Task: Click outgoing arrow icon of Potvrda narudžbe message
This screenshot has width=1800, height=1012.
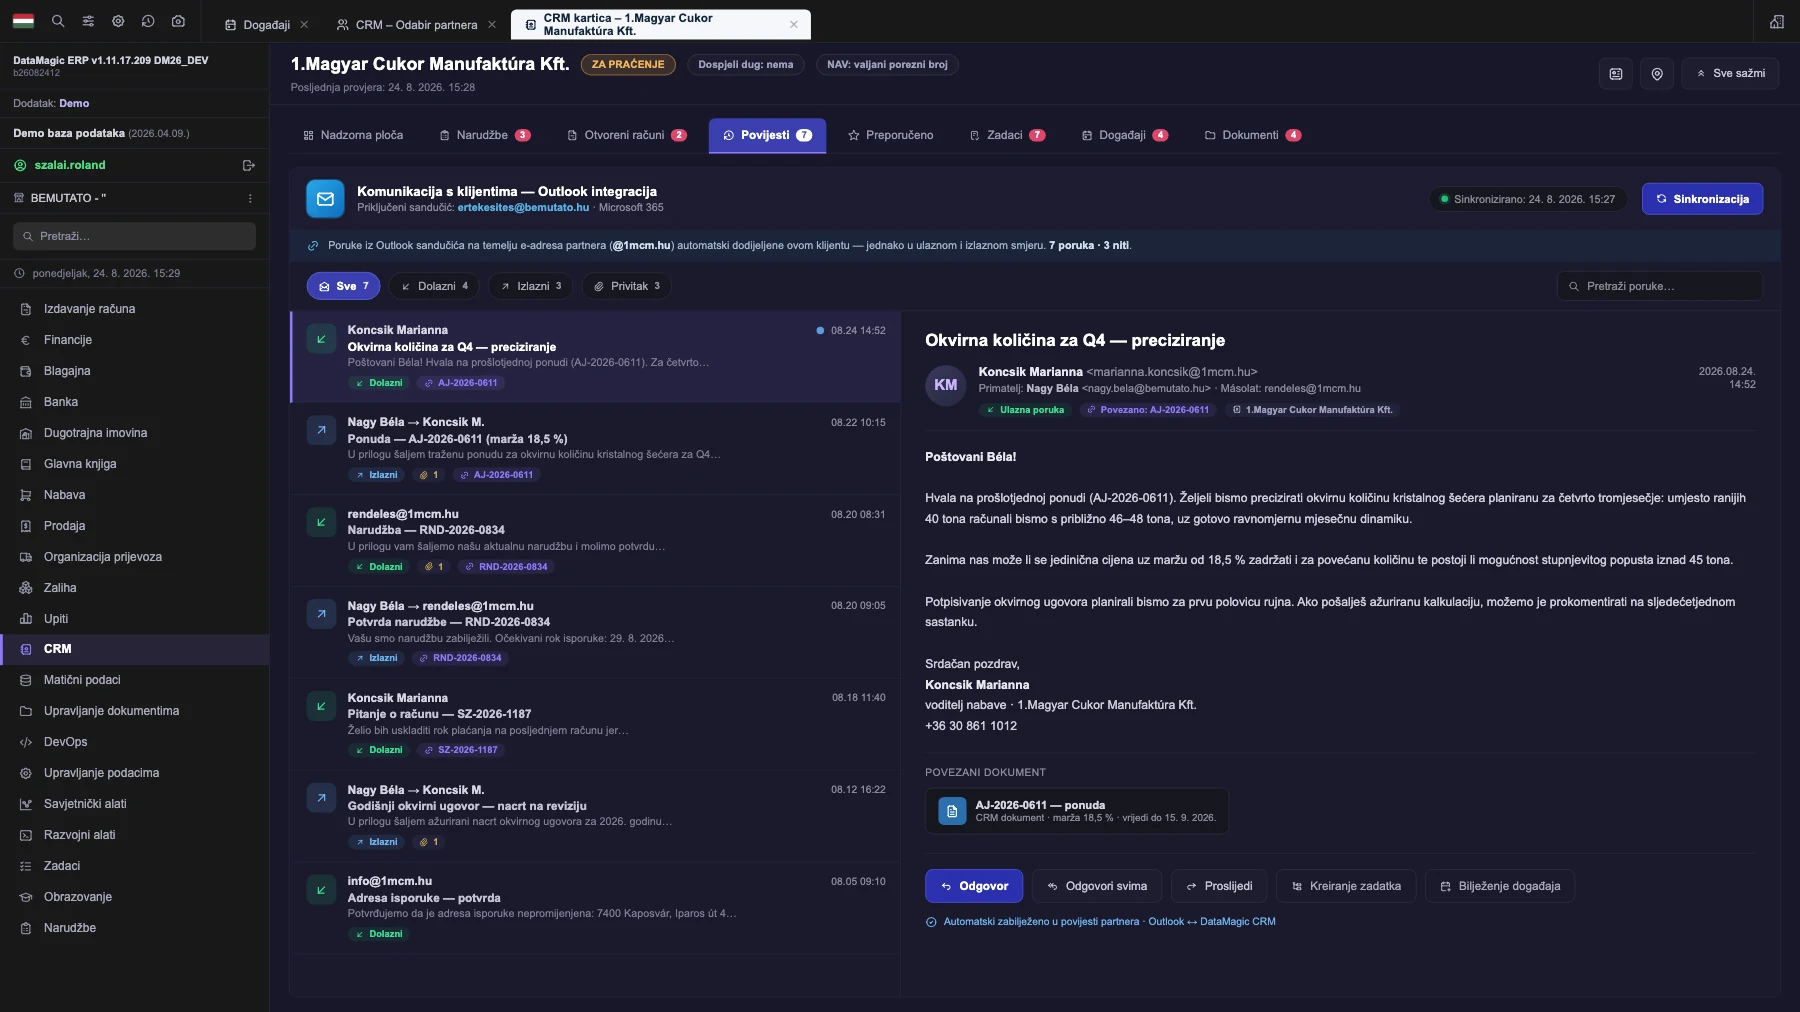Action: tap(321, 614)
